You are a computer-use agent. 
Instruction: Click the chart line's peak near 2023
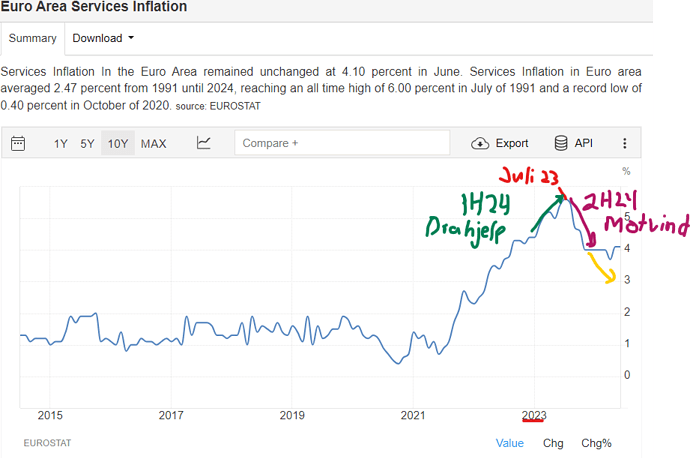coord(567,199)
